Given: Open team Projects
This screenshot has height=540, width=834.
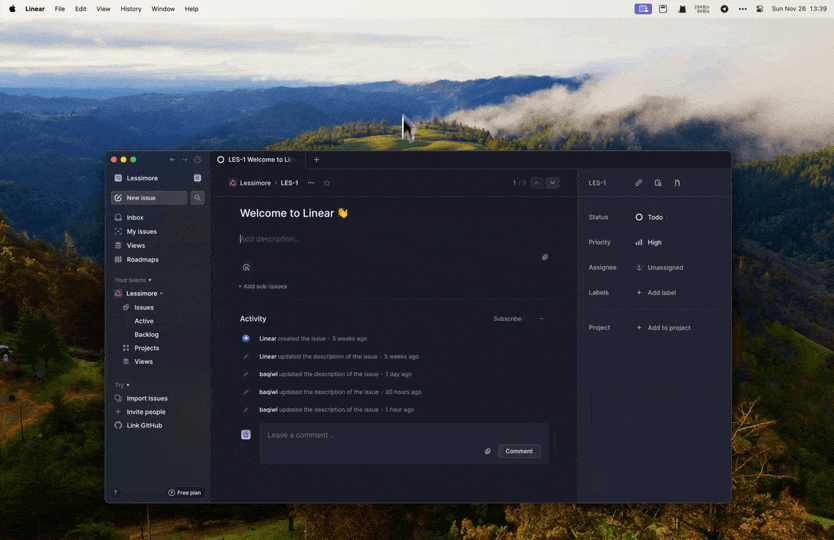Looking at the screenshot, I should click(x=146, y=348).
